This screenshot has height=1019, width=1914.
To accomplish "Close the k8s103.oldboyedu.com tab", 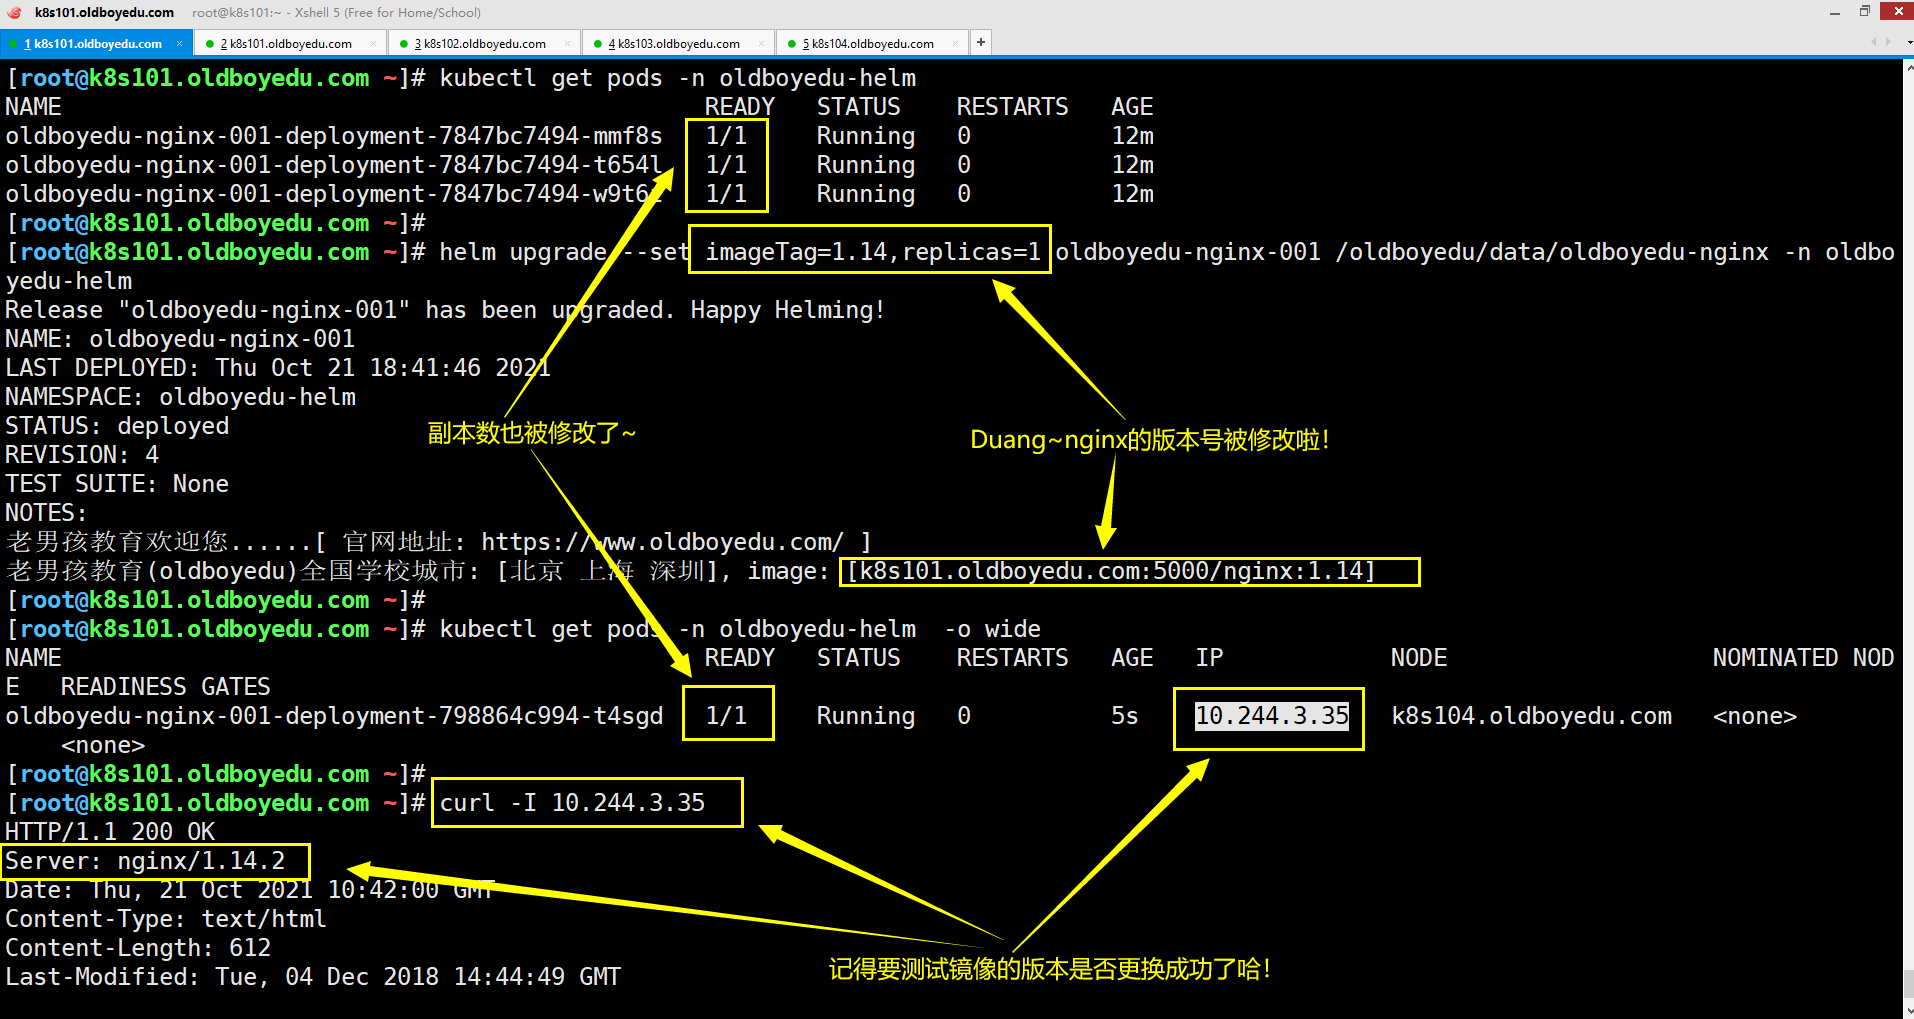I will coord(761,44).
